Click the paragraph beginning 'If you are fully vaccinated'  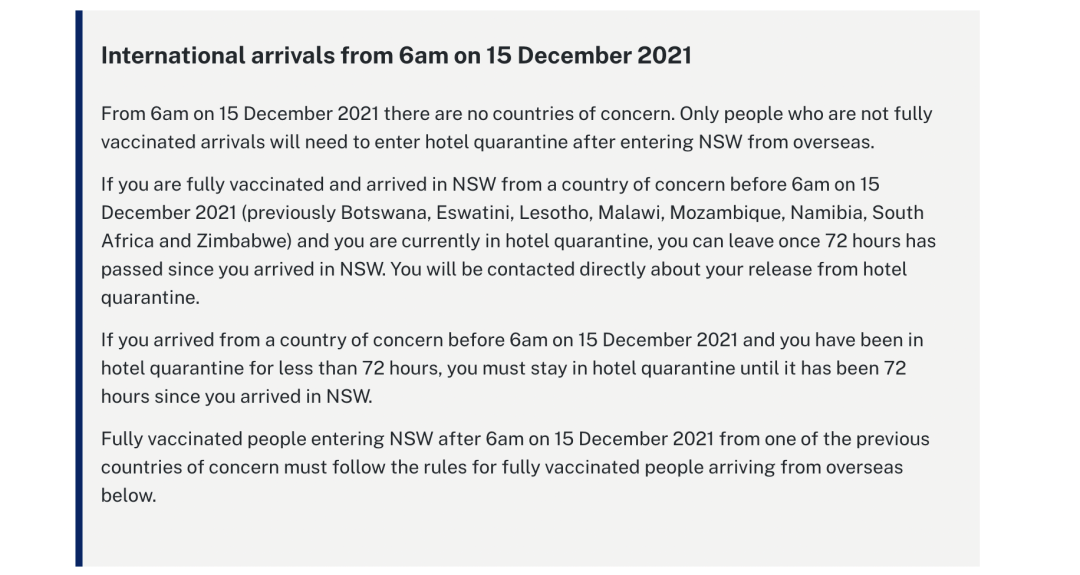(x=518, y=240)
